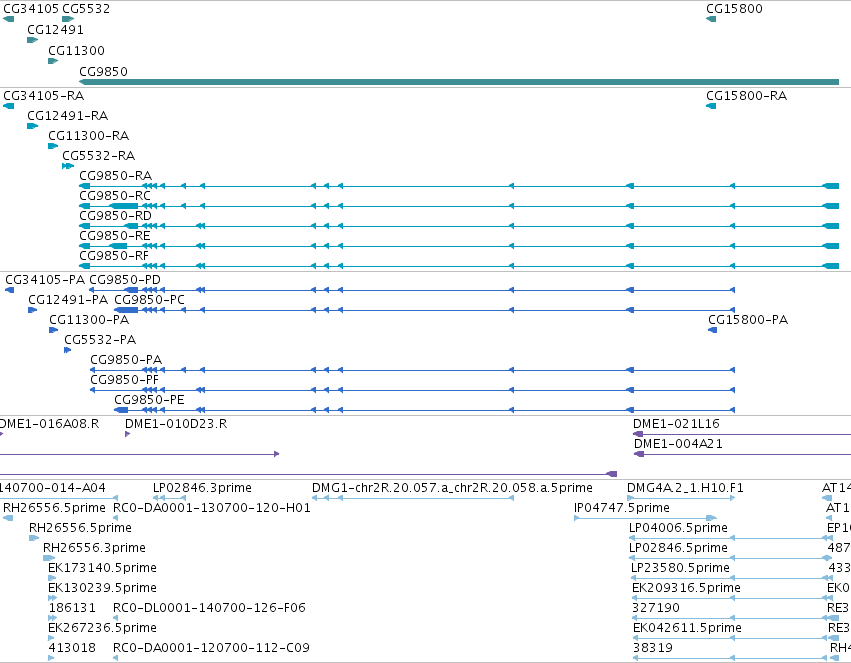The height and width of the screenshot is (663, 851).
Task: Click the 38319 EST label
Action: pyautogui.click(x=653, y=648)
